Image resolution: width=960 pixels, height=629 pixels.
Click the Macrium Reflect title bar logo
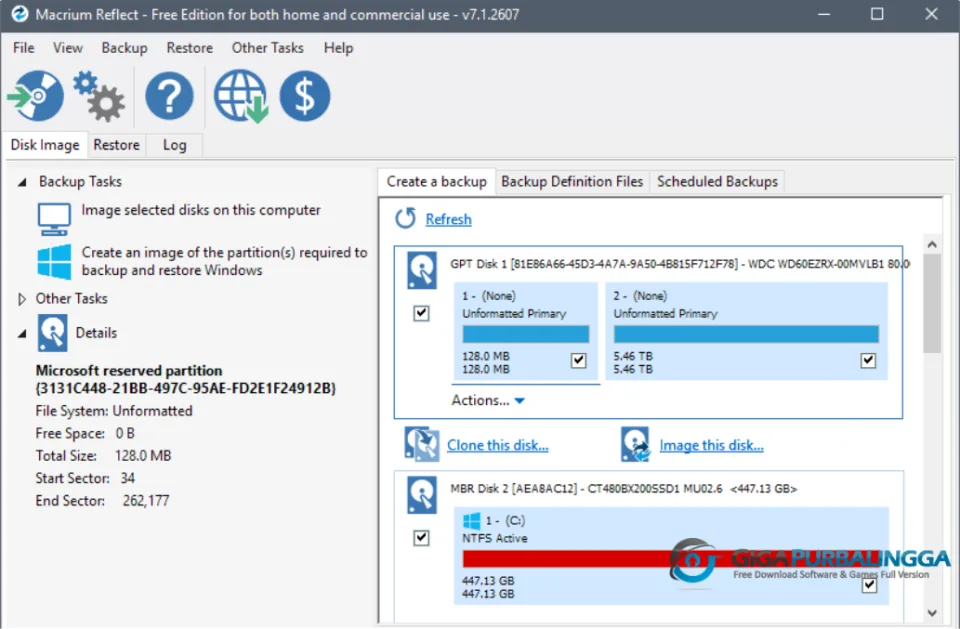click(20, 14)
